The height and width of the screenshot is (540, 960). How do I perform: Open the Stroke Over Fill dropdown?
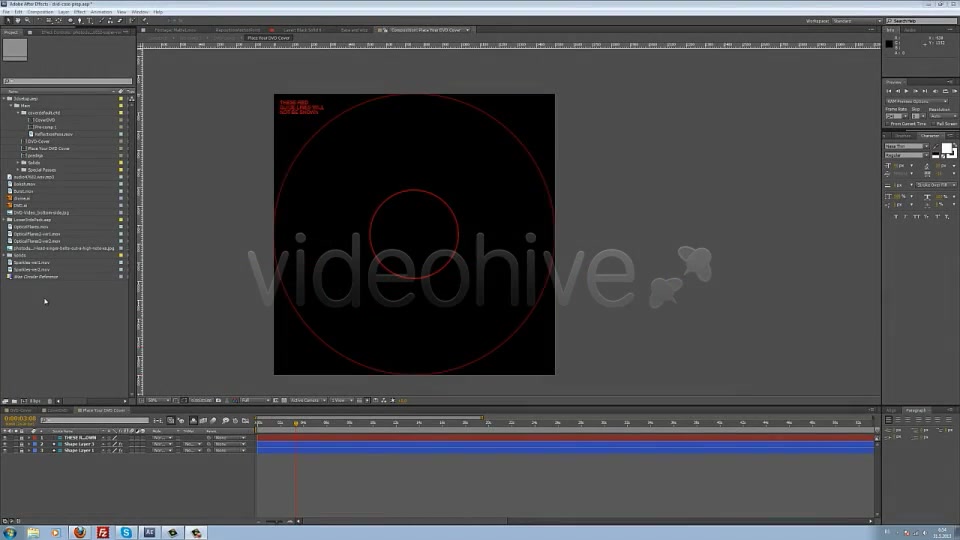coord(936,185)
